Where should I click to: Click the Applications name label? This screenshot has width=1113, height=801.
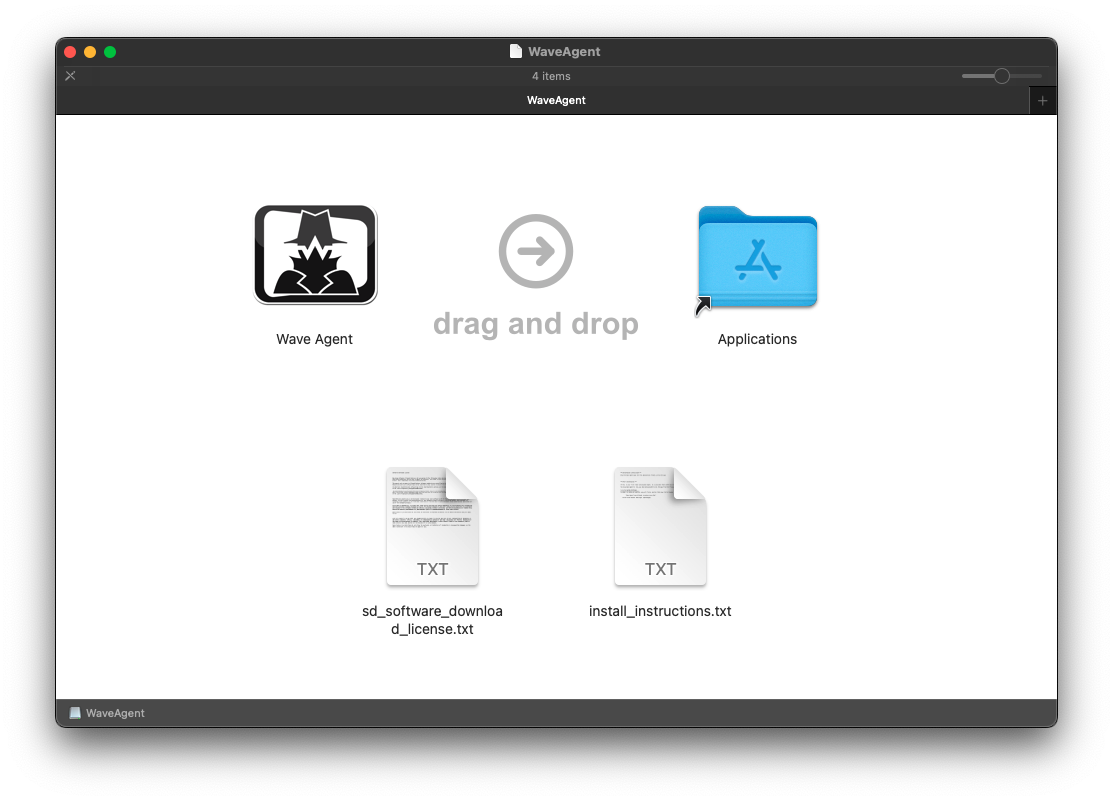(757, 339)
